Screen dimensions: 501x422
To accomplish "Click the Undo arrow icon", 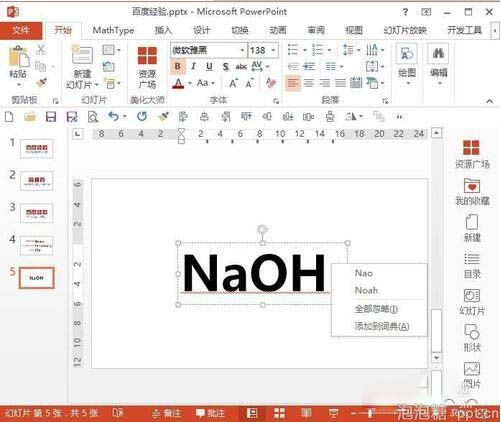I will point(114,117).
